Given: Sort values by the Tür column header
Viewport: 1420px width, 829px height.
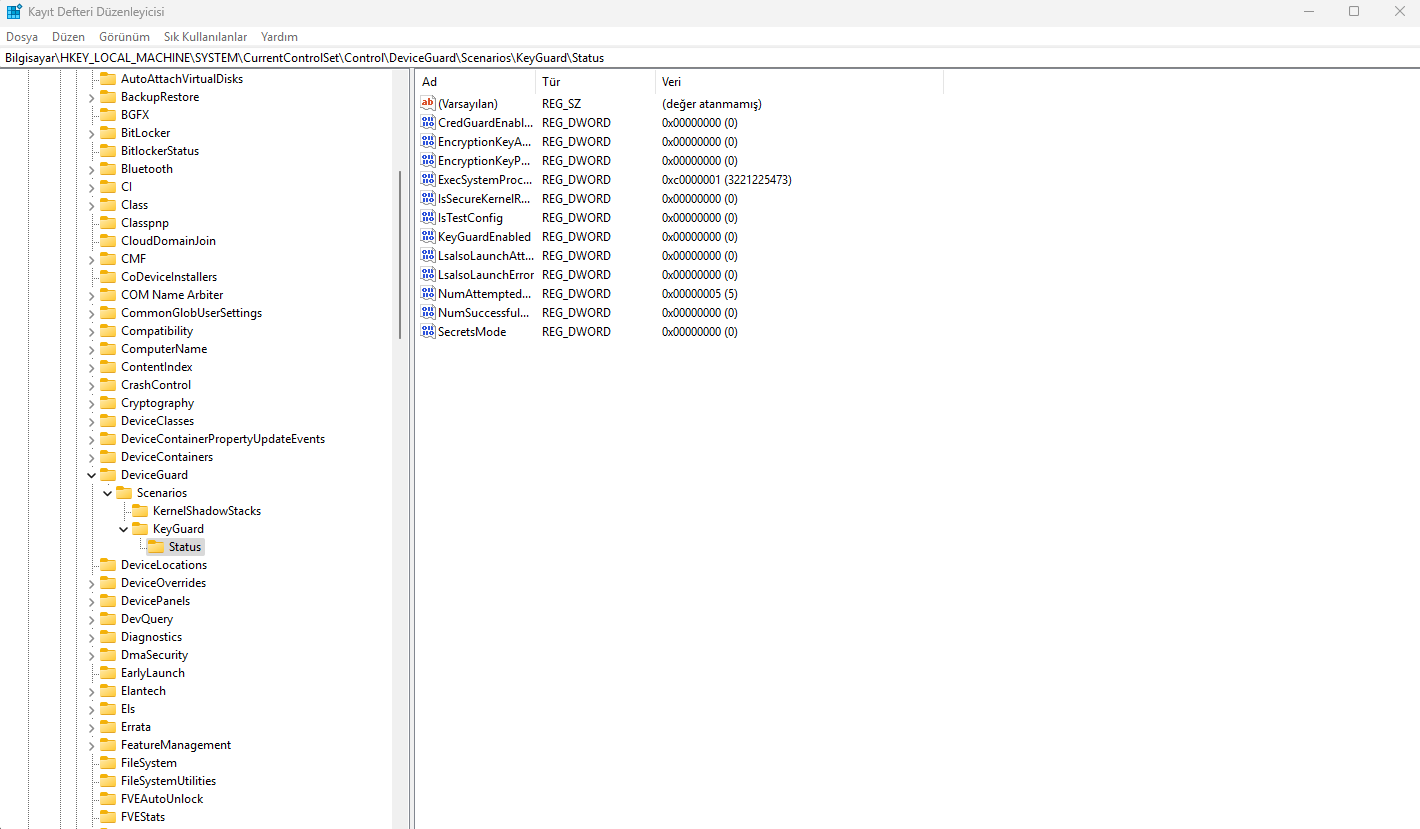Looking at the screenshot, I should (x=595, y=82).
